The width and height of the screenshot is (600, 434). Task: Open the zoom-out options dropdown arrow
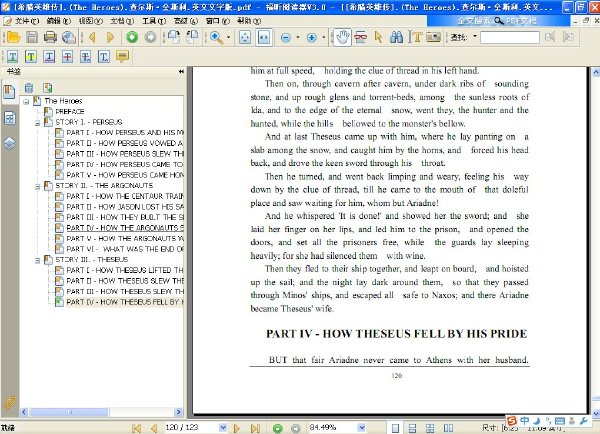click(x=298, y=38)
